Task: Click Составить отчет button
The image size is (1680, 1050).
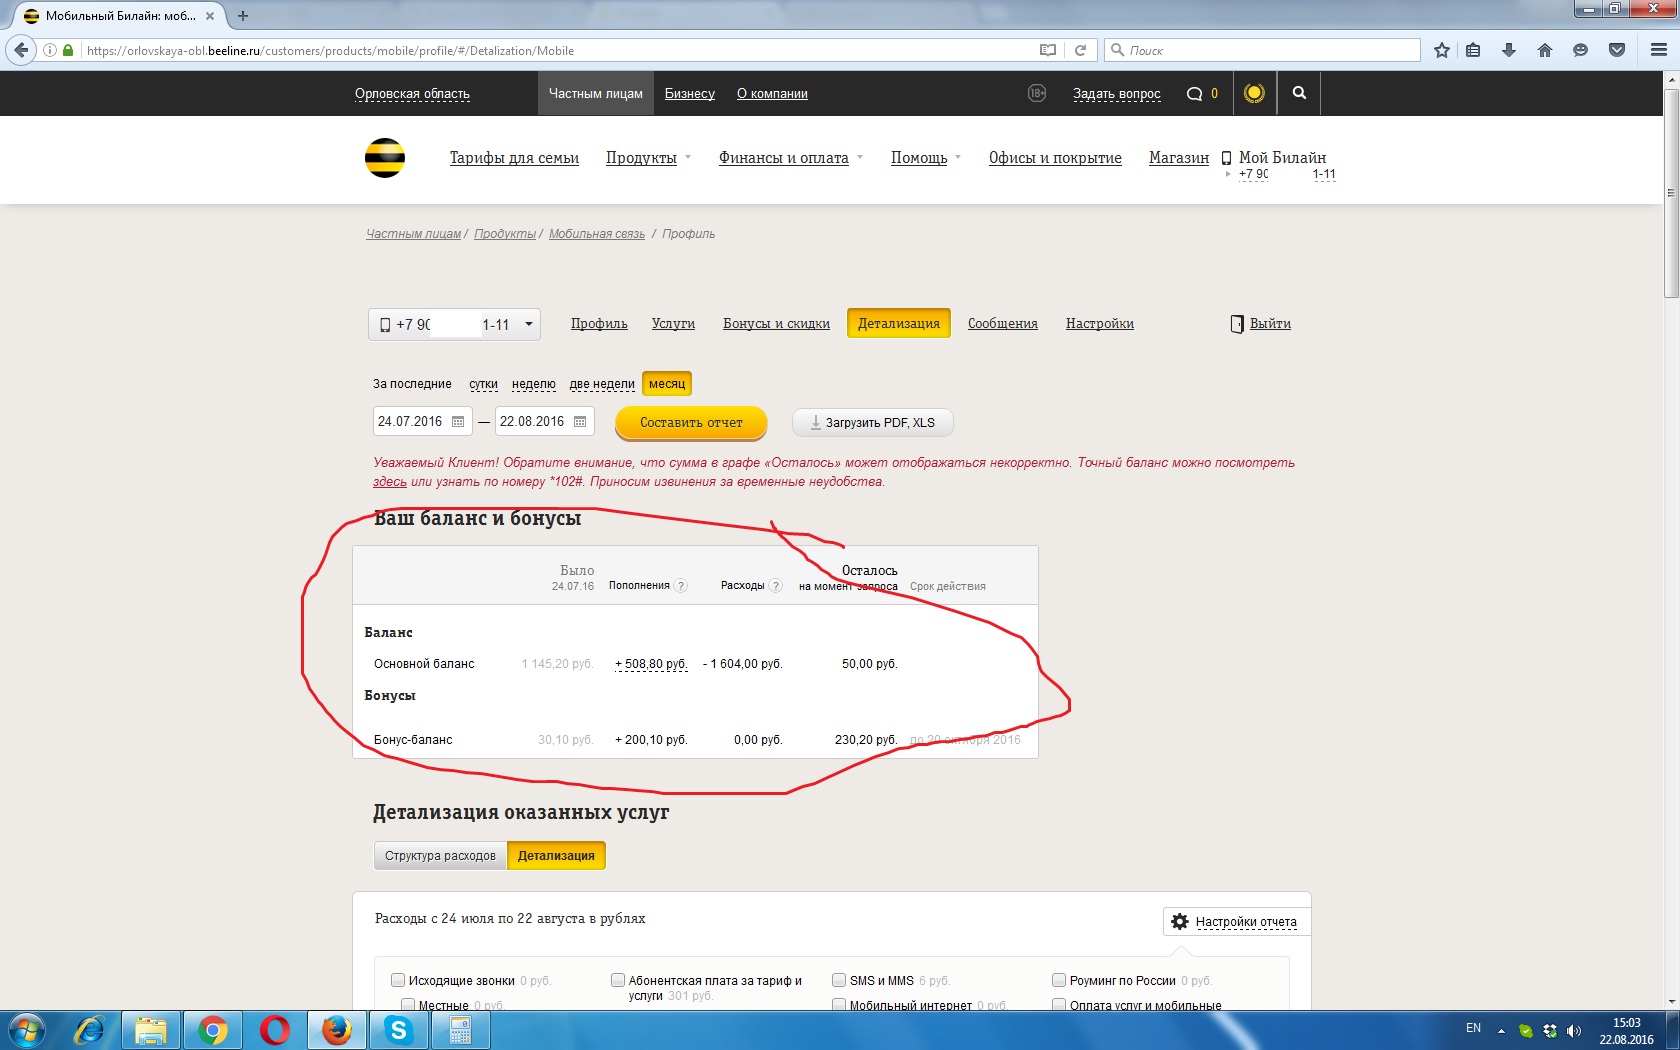Action: tap(691, 423)
